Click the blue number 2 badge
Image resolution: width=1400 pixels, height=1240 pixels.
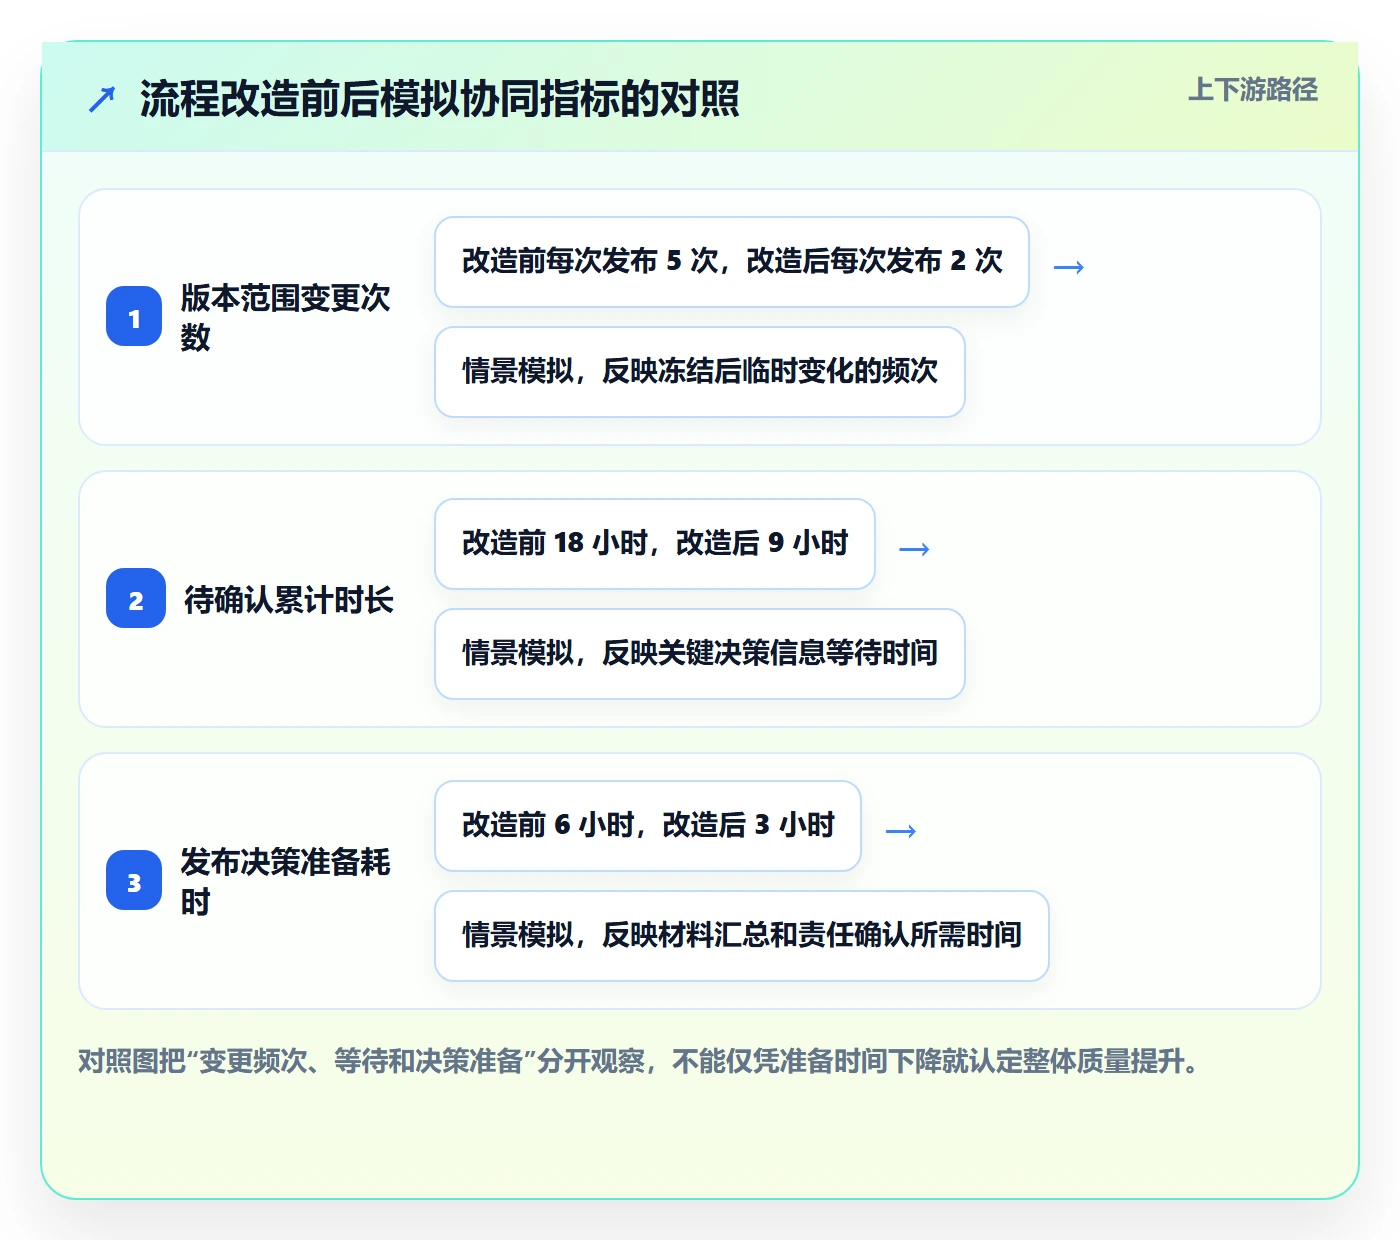pos(136,599)
